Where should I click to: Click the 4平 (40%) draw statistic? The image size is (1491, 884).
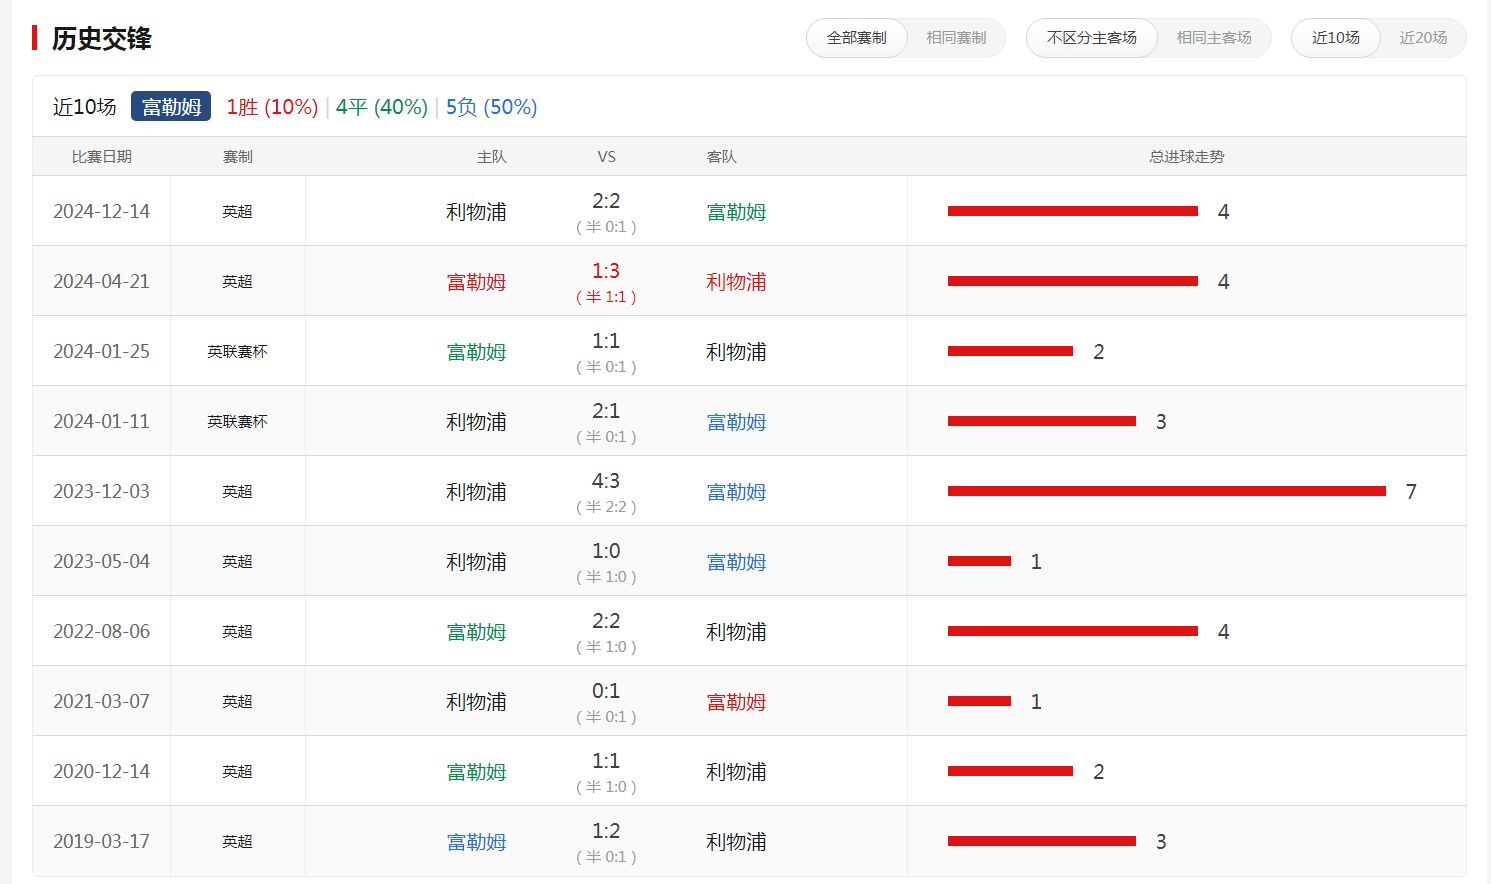[382, 107]
